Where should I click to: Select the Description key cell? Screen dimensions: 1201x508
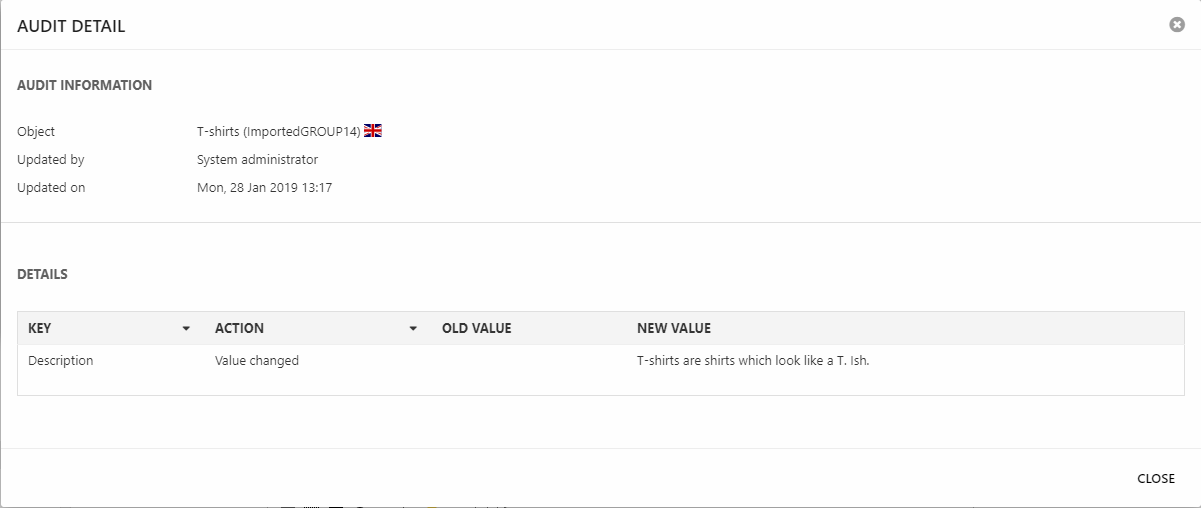60,361
